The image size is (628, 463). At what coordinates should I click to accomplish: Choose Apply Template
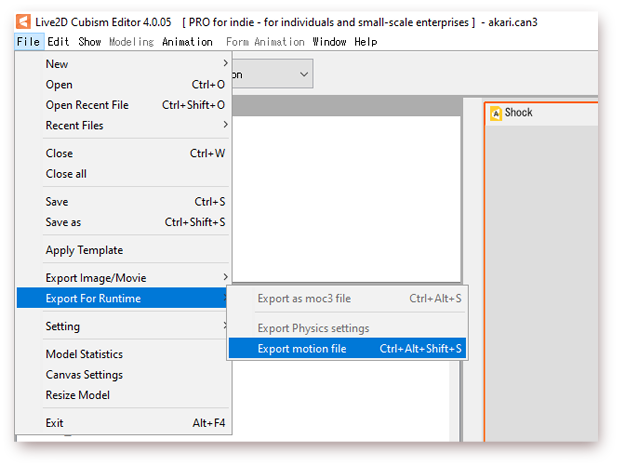(123, 250)
